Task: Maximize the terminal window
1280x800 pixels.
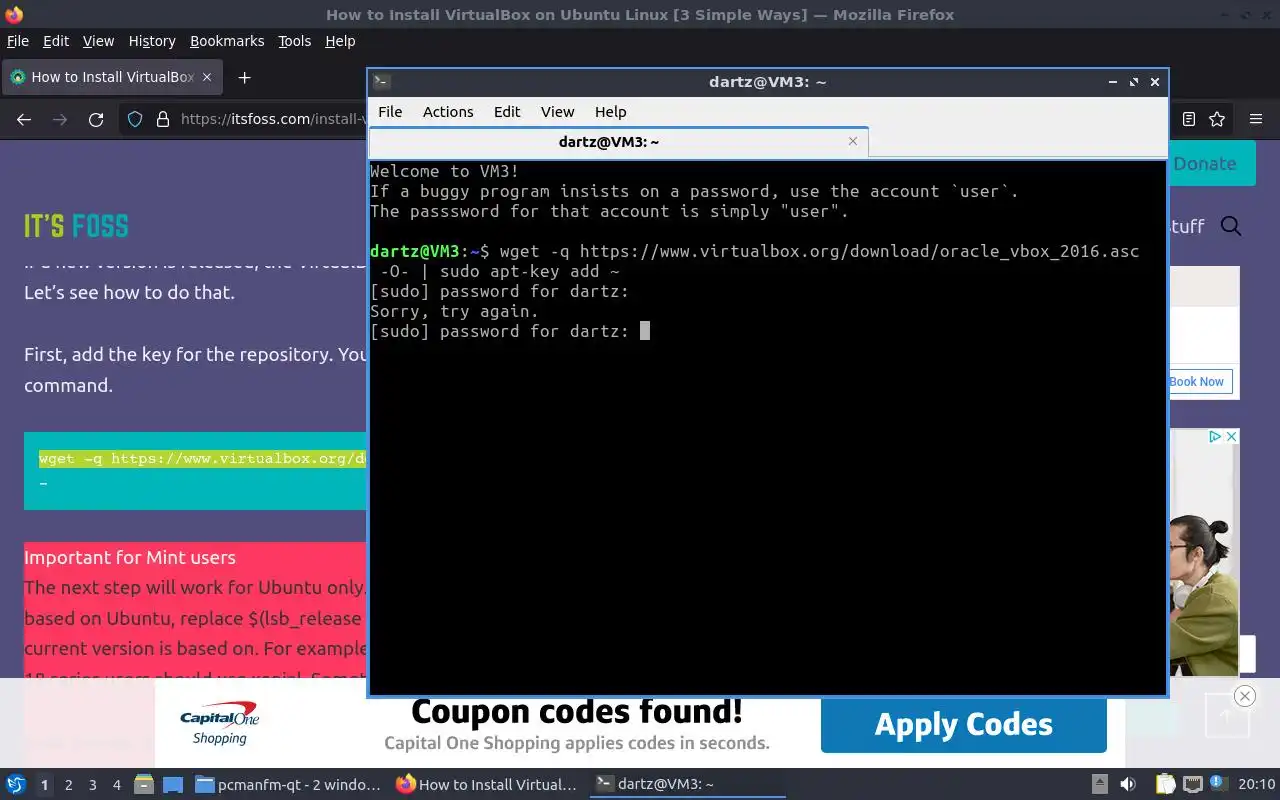Action: (x=1134, y=82)
